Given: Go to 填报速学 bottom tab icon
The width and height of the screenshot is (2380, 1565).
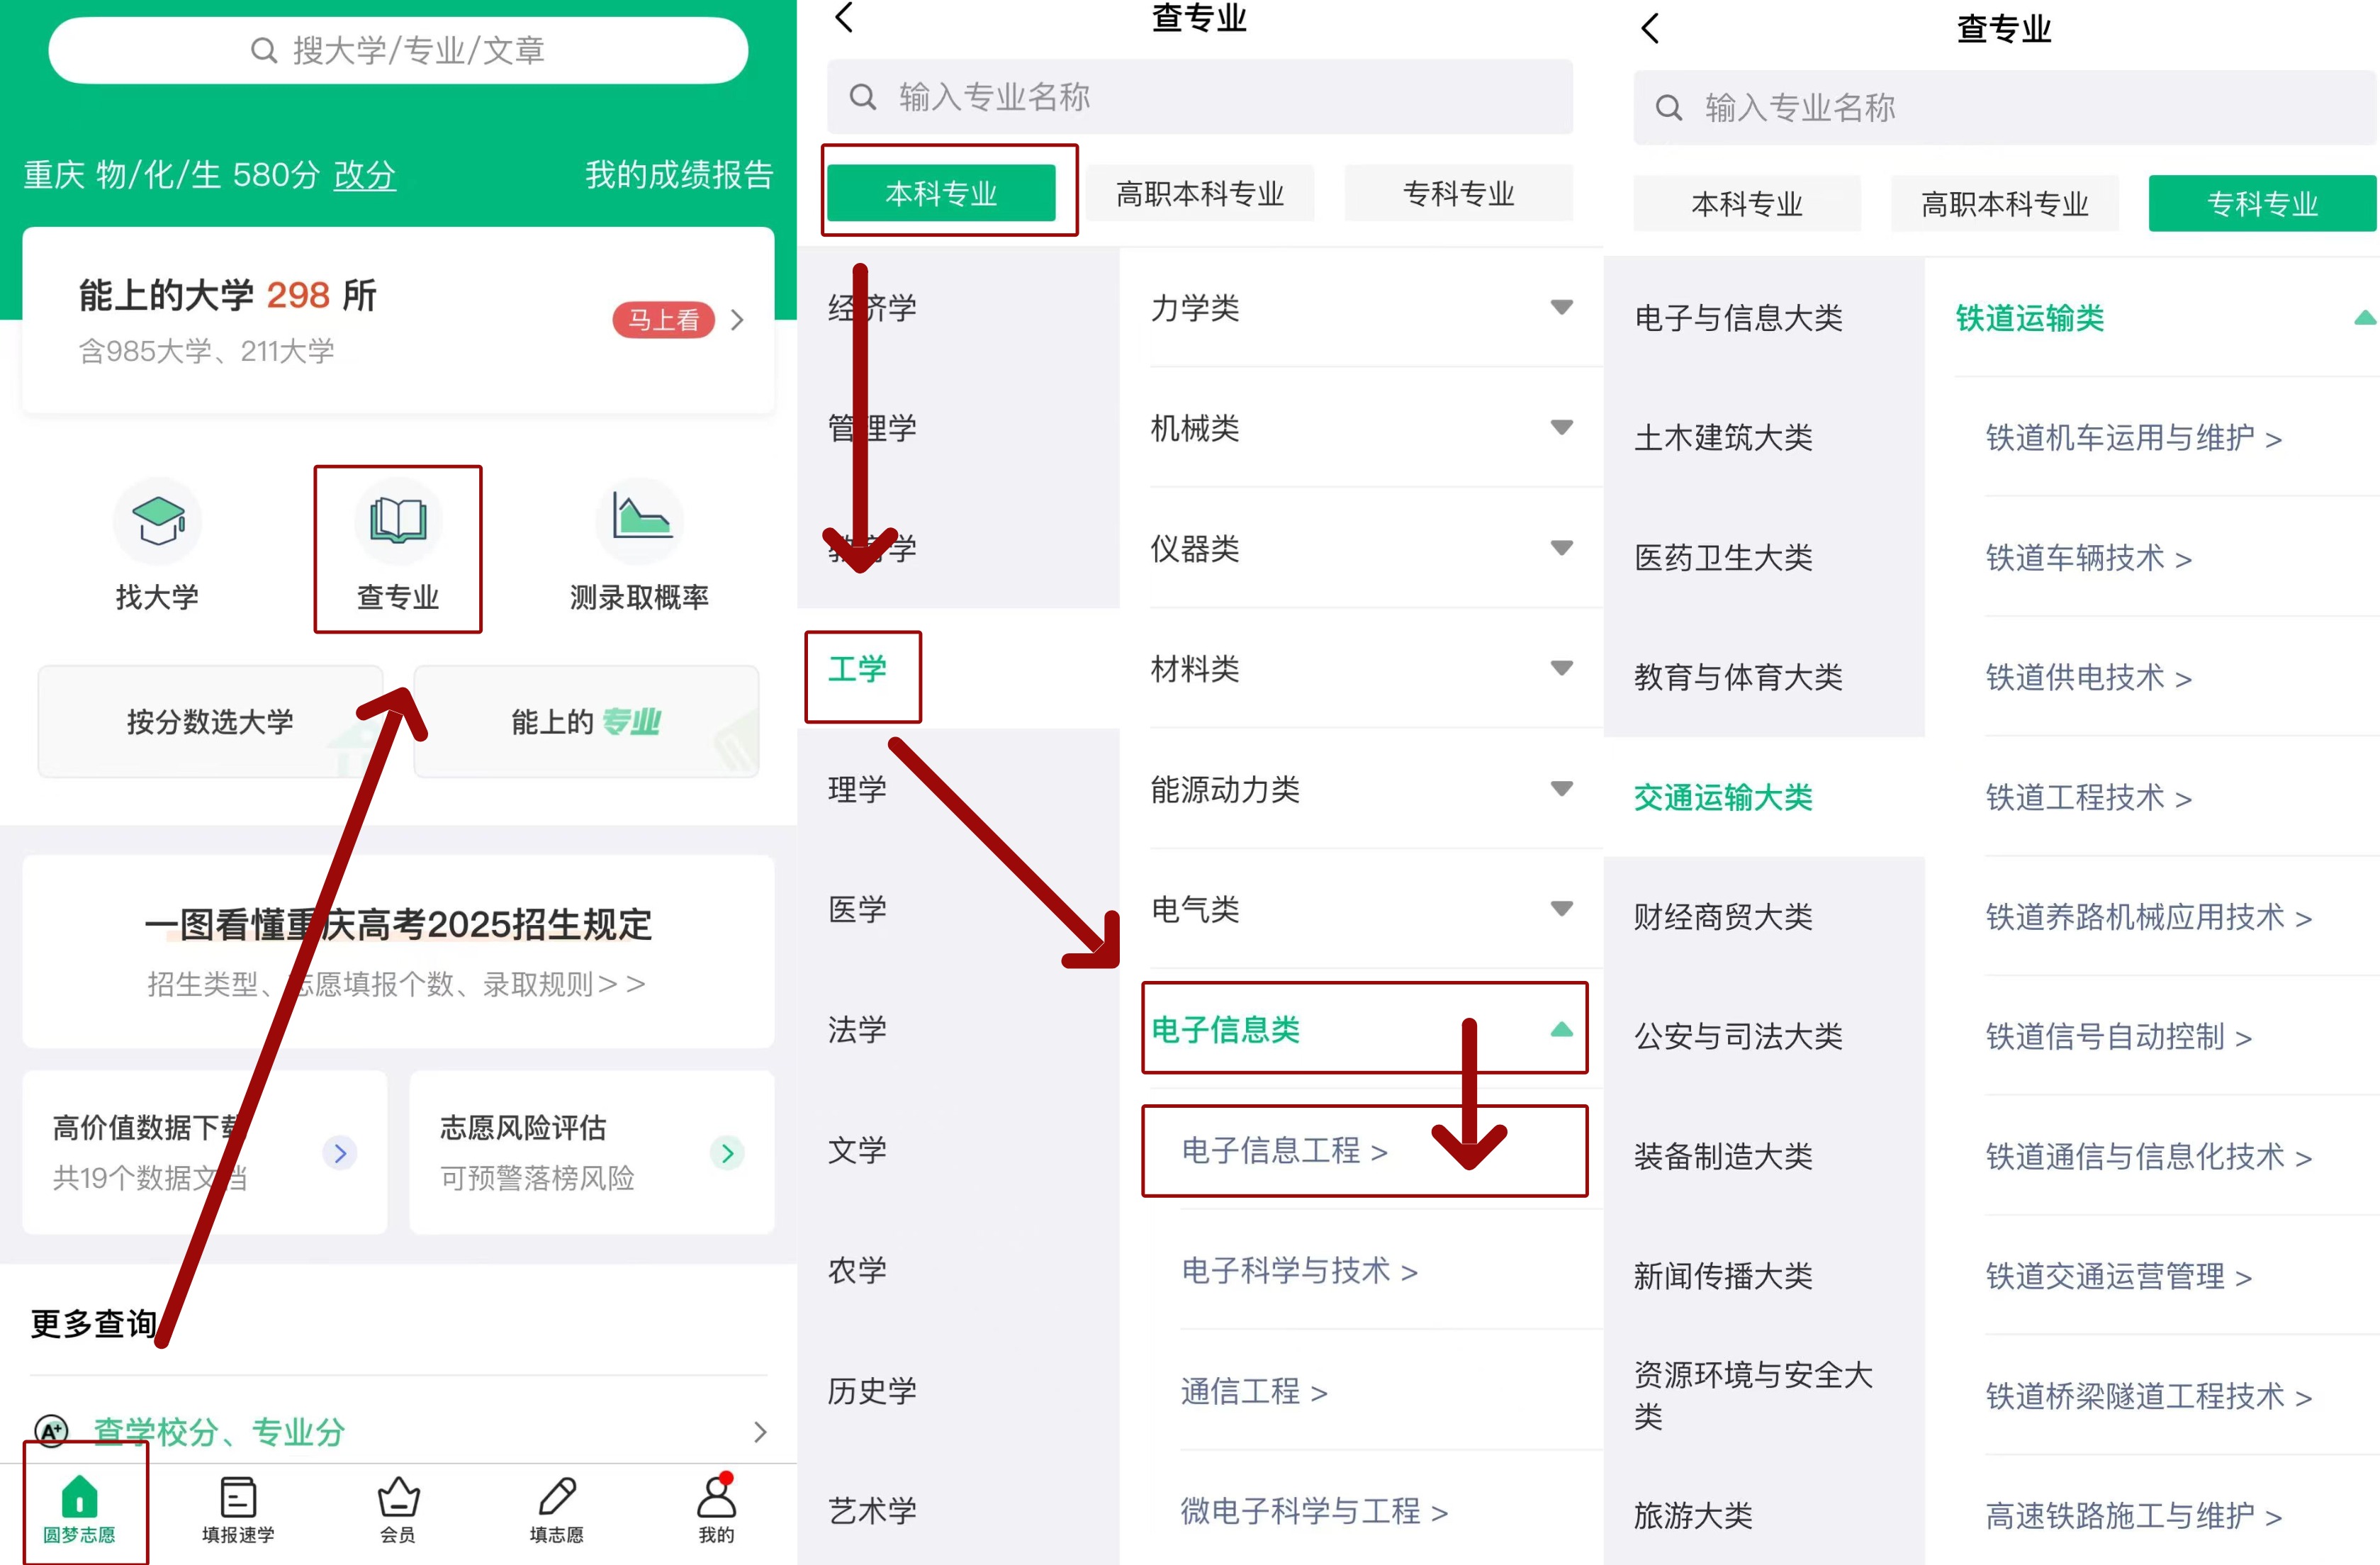Looking at the screenshot, I should point(238,1497).
